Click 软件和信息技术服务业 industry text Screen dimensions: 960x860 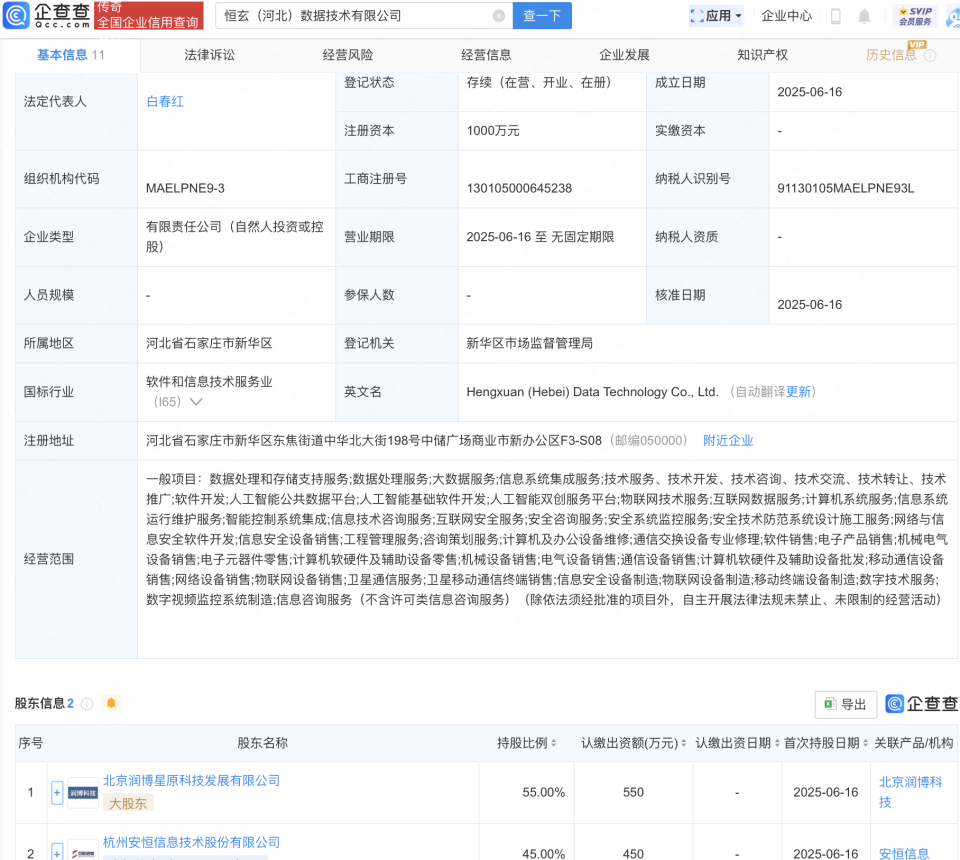click(x=209, y=382)
